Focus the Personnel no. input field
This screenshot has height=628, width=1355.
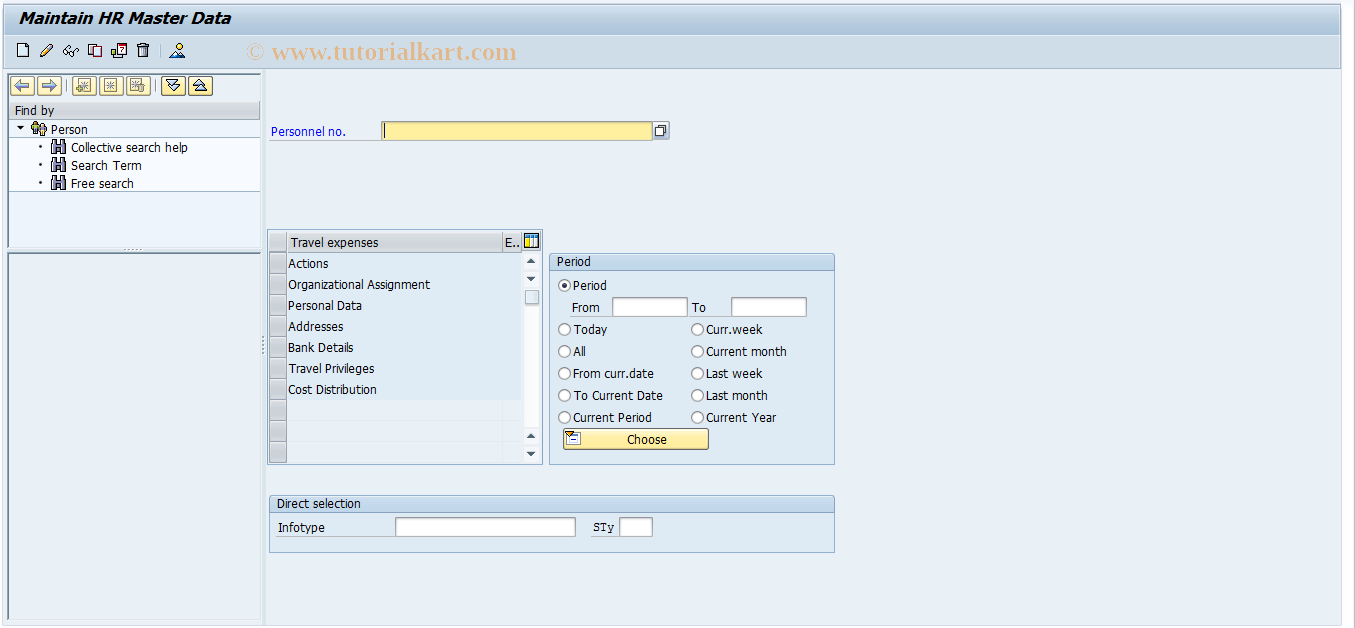point(516,131)
